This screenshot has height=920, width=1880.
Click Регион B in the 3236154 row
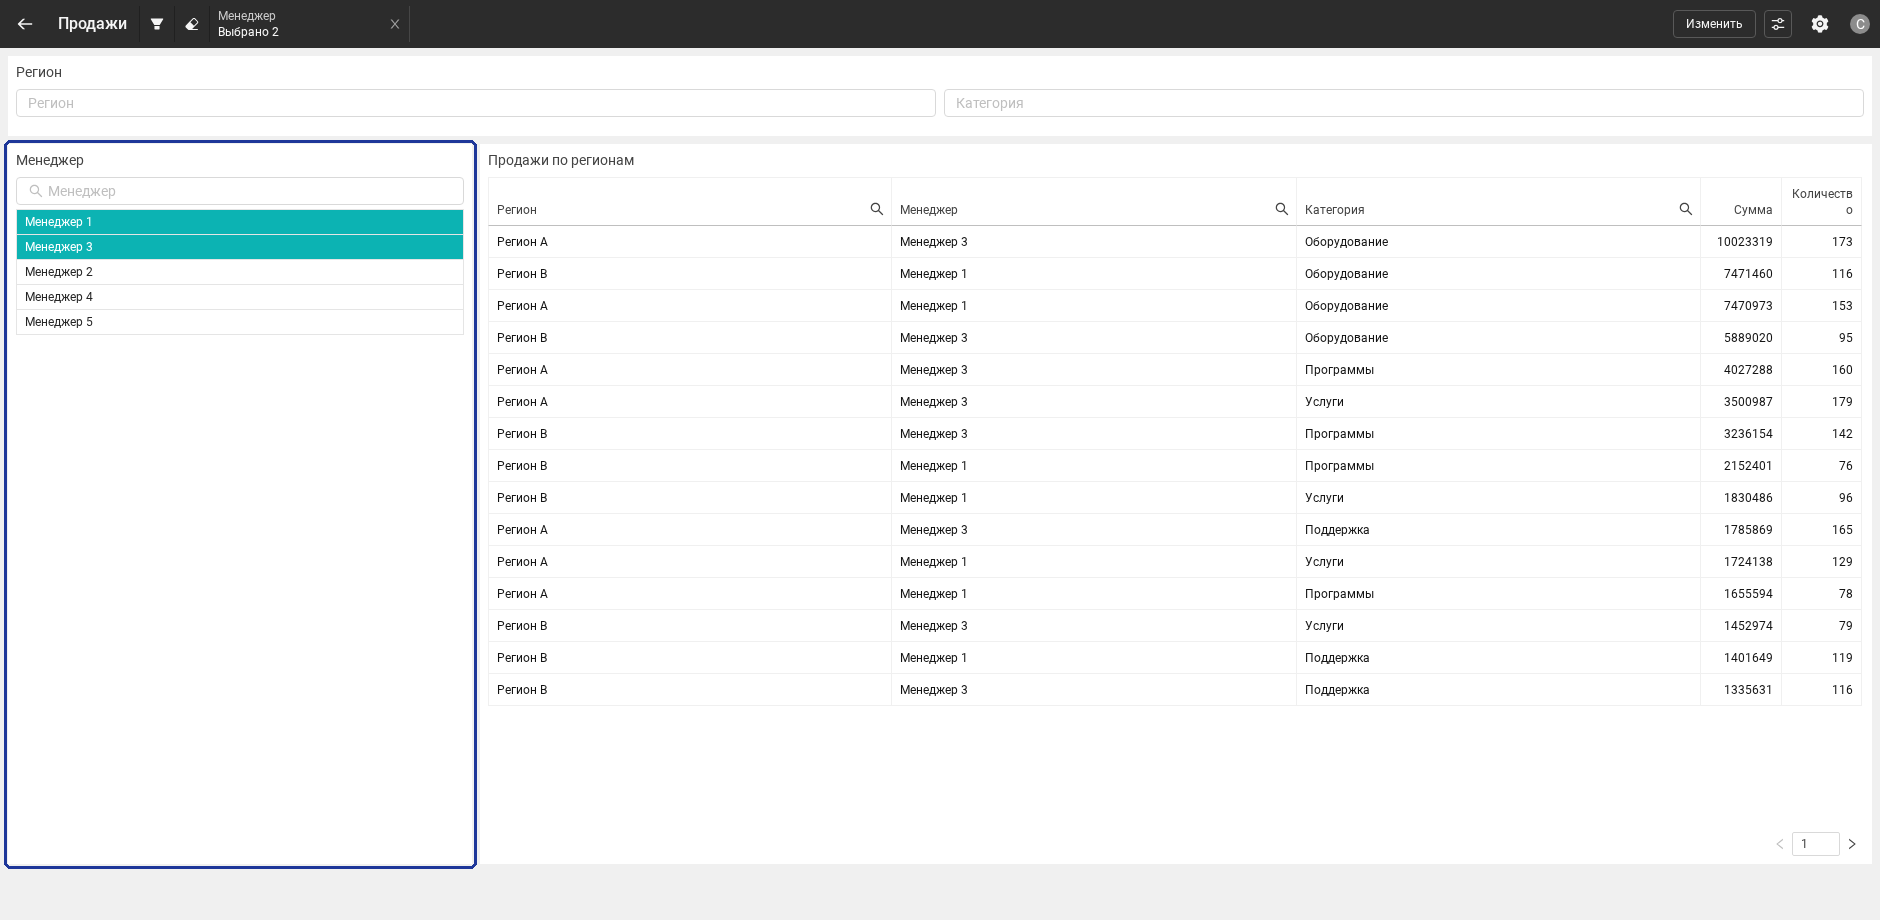click(522, 434)
